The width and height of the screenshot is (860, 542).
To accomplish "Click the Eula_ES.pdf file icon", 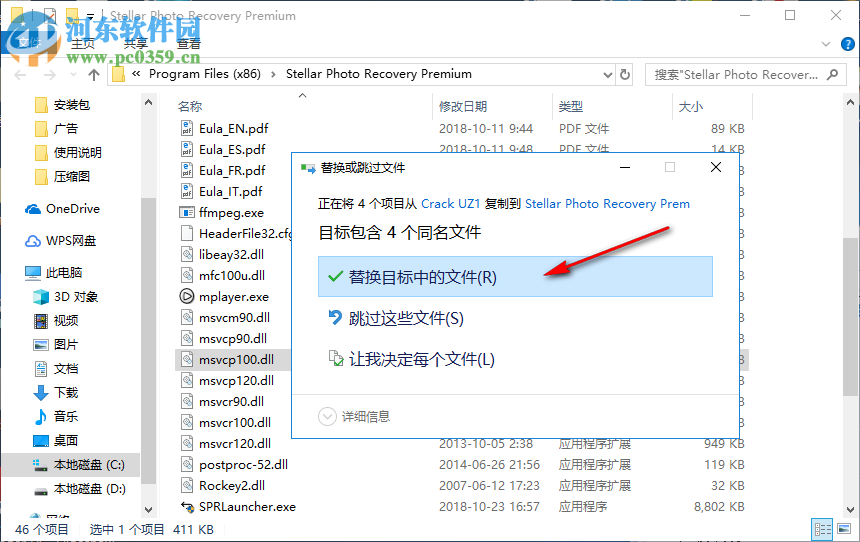I will pyautogui.click(x=187, y=149).
